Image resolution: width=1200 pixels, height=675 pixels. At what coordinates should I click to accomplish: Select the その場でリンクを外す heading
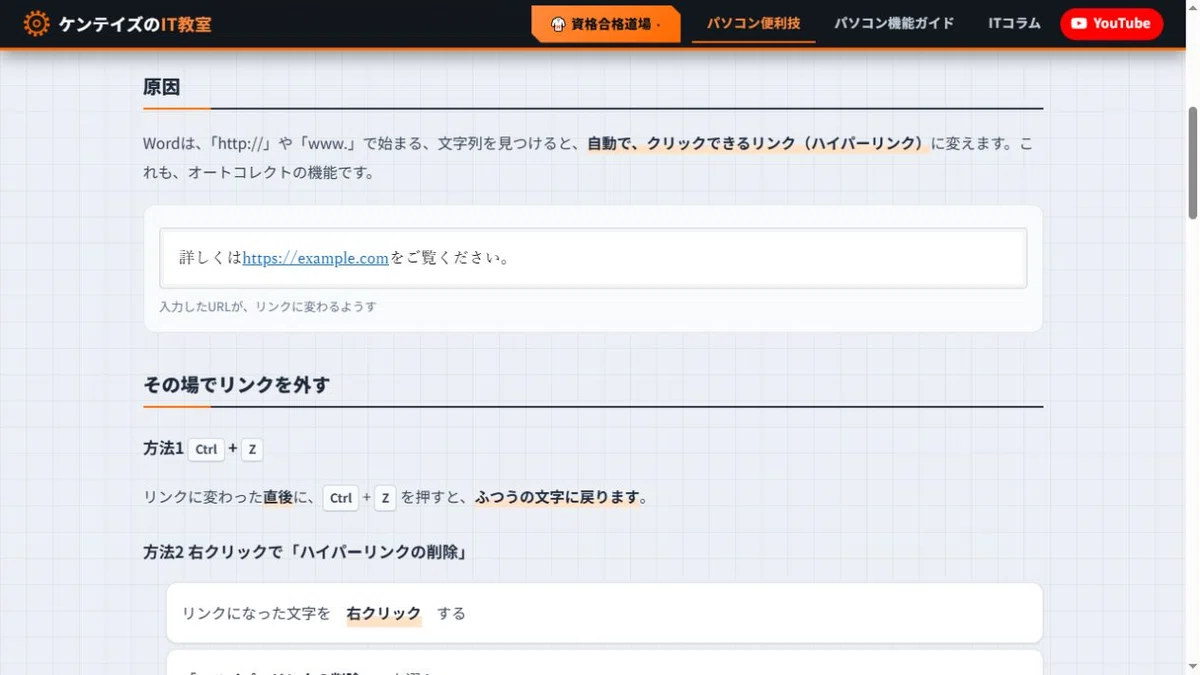pos(236,385)
